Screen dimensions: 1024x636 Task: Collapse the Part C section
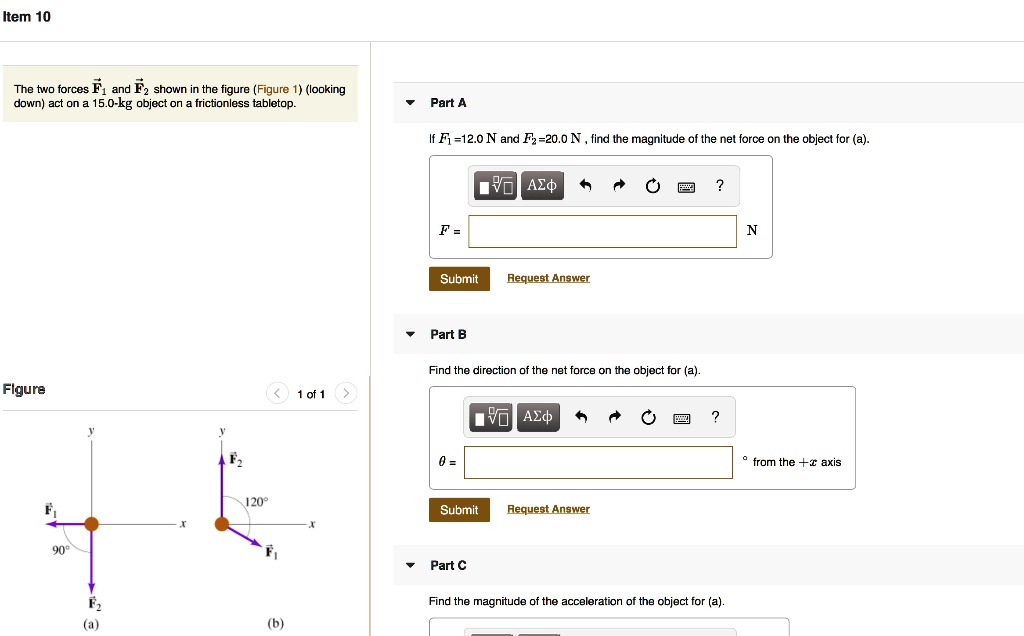[x=409, y=565]
